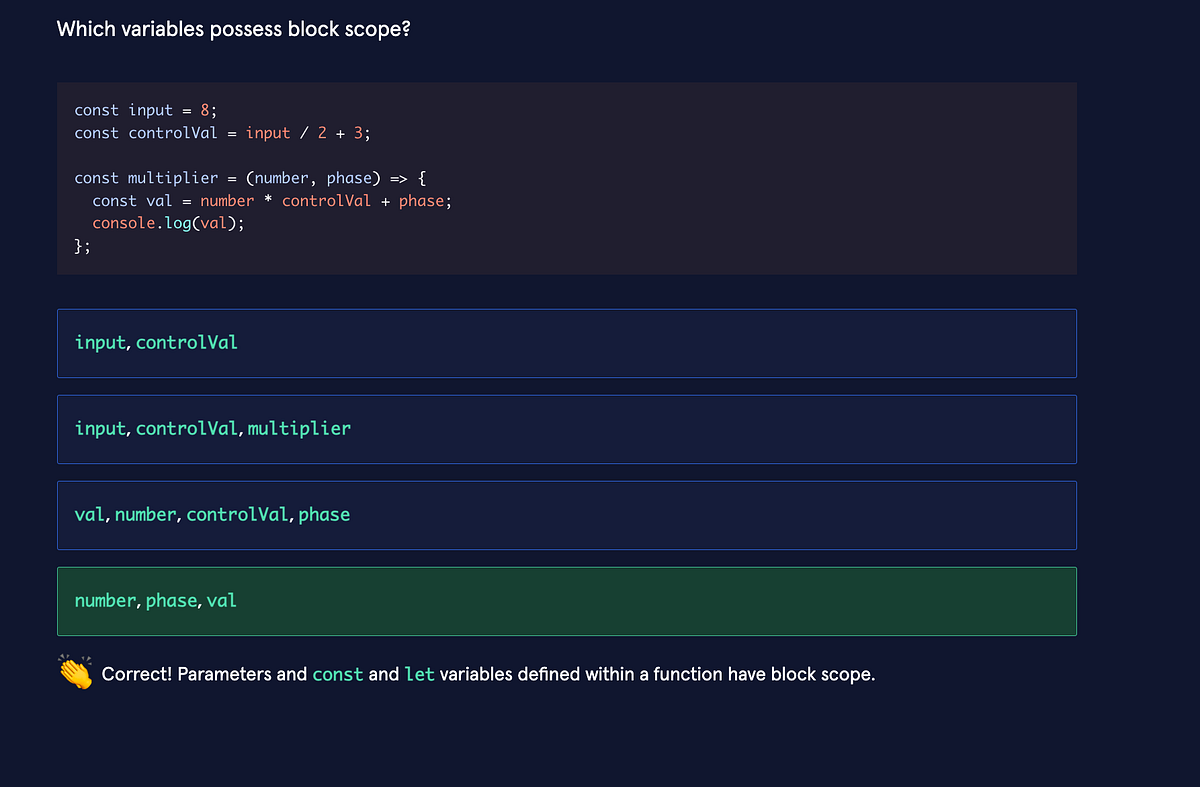Click the value 8 in the code
This screenshot has height=787, width=1200.
point(204,110)
